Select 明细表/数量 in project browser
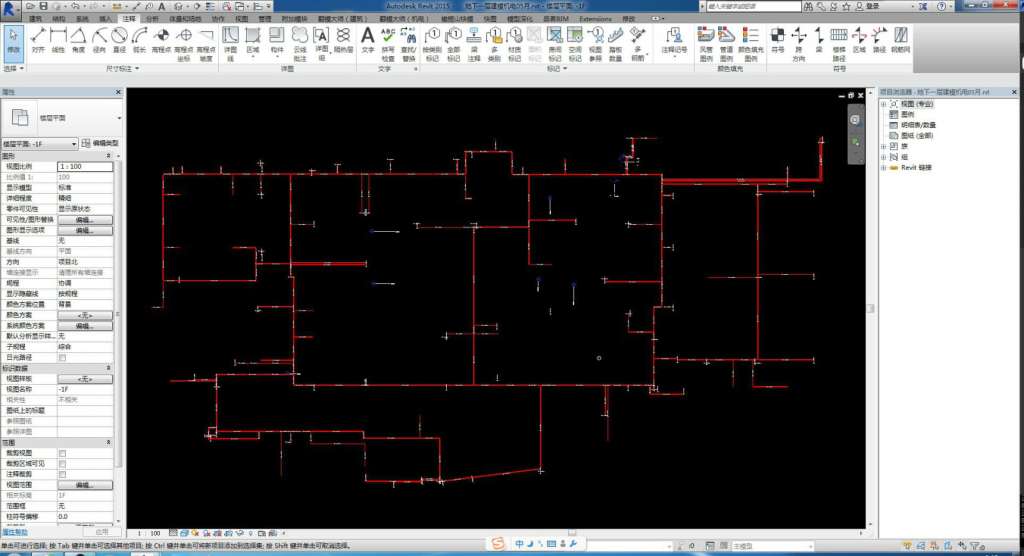The image size is (1024, 556). [918, 125]
